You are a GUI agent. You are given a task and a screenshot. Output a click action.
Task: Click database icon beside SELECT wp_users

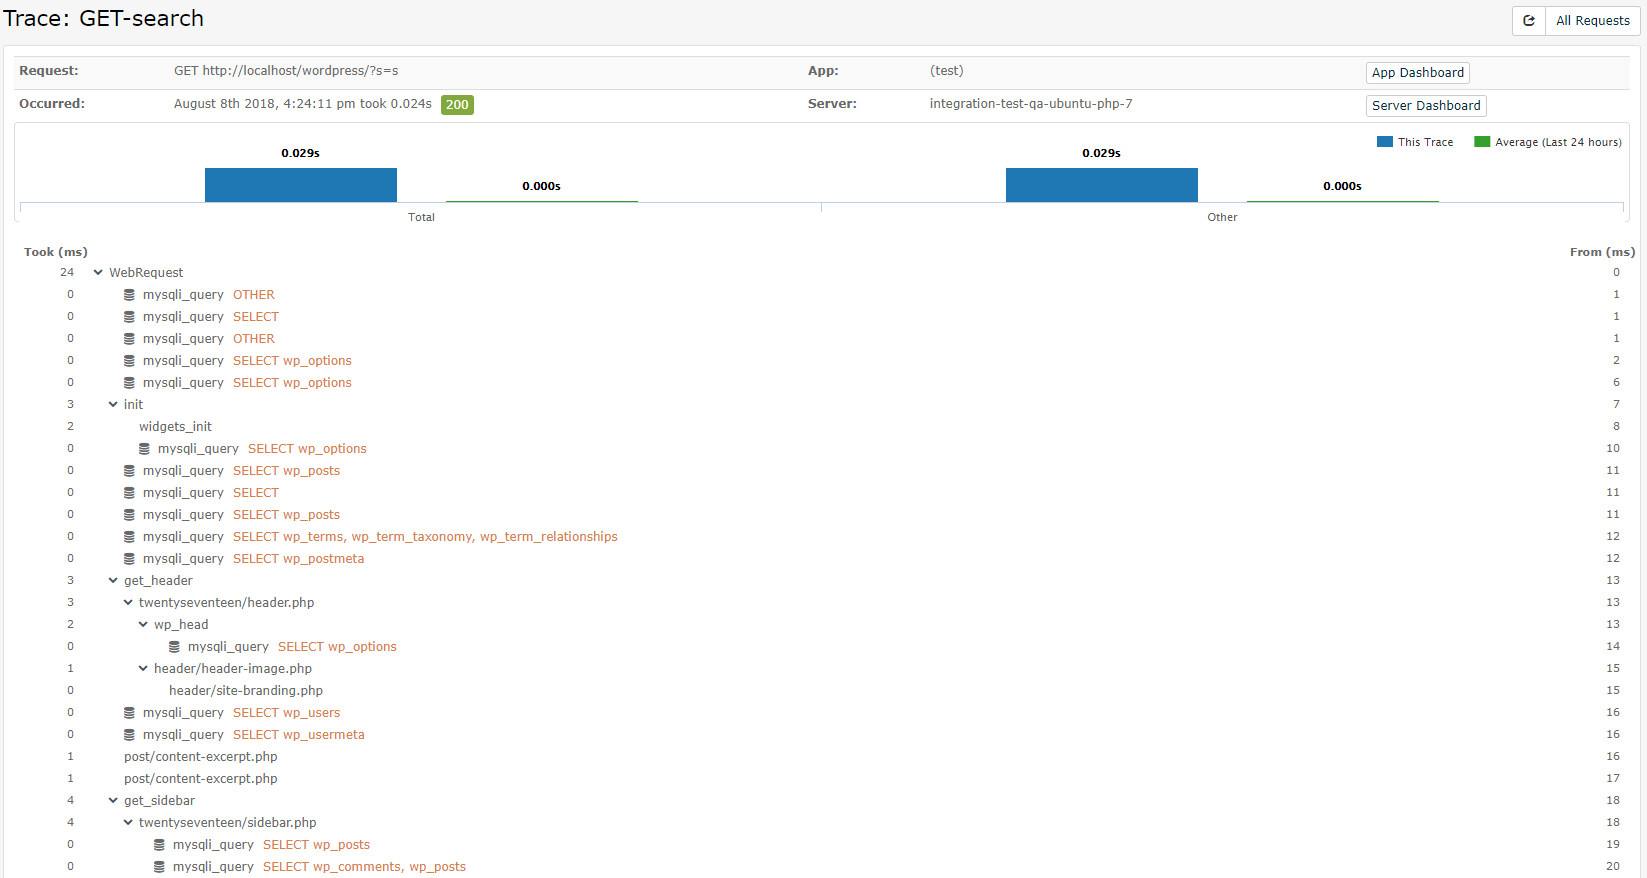tap(129, 713)
